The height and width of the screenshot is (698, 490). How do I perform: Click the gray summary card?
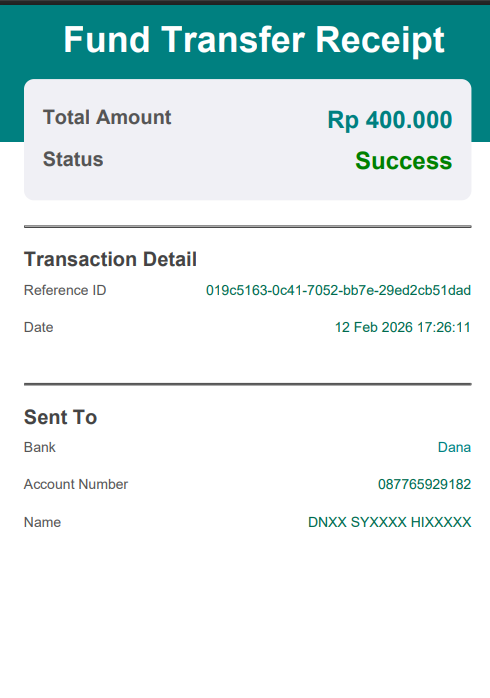pyautogui.click(x=247, y=140)
